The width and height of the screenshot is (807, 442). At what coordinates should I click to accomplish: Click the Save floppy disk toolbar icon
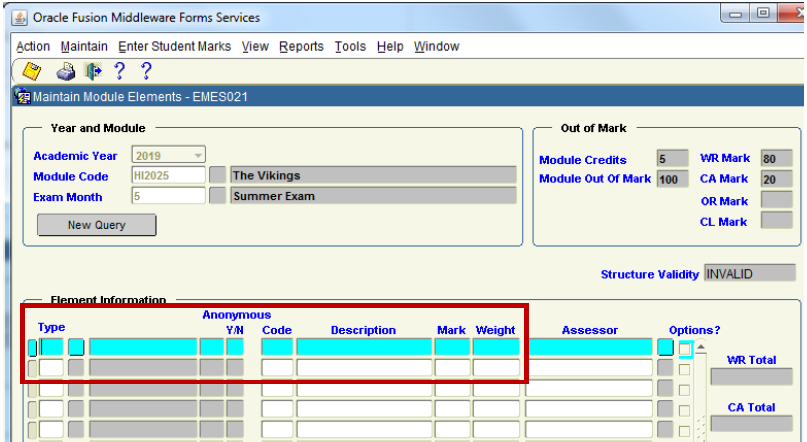click(x=31, y=71)
